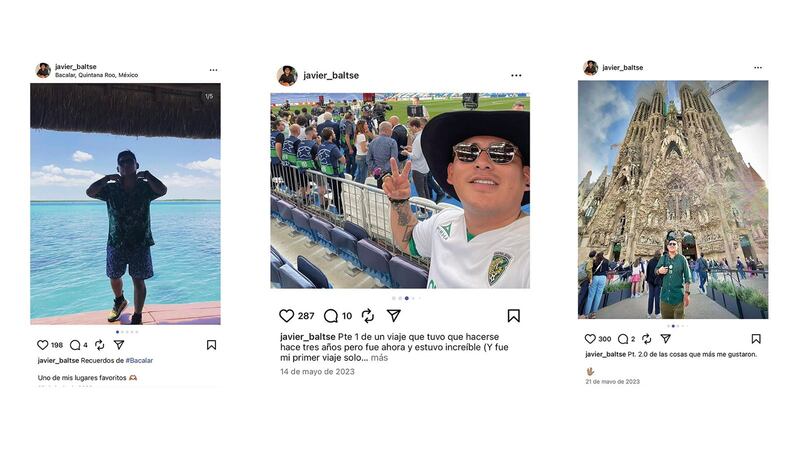Open the #Bacalar hashtag link
Viewport: 800px width, 450px height.
click(139, 360)
